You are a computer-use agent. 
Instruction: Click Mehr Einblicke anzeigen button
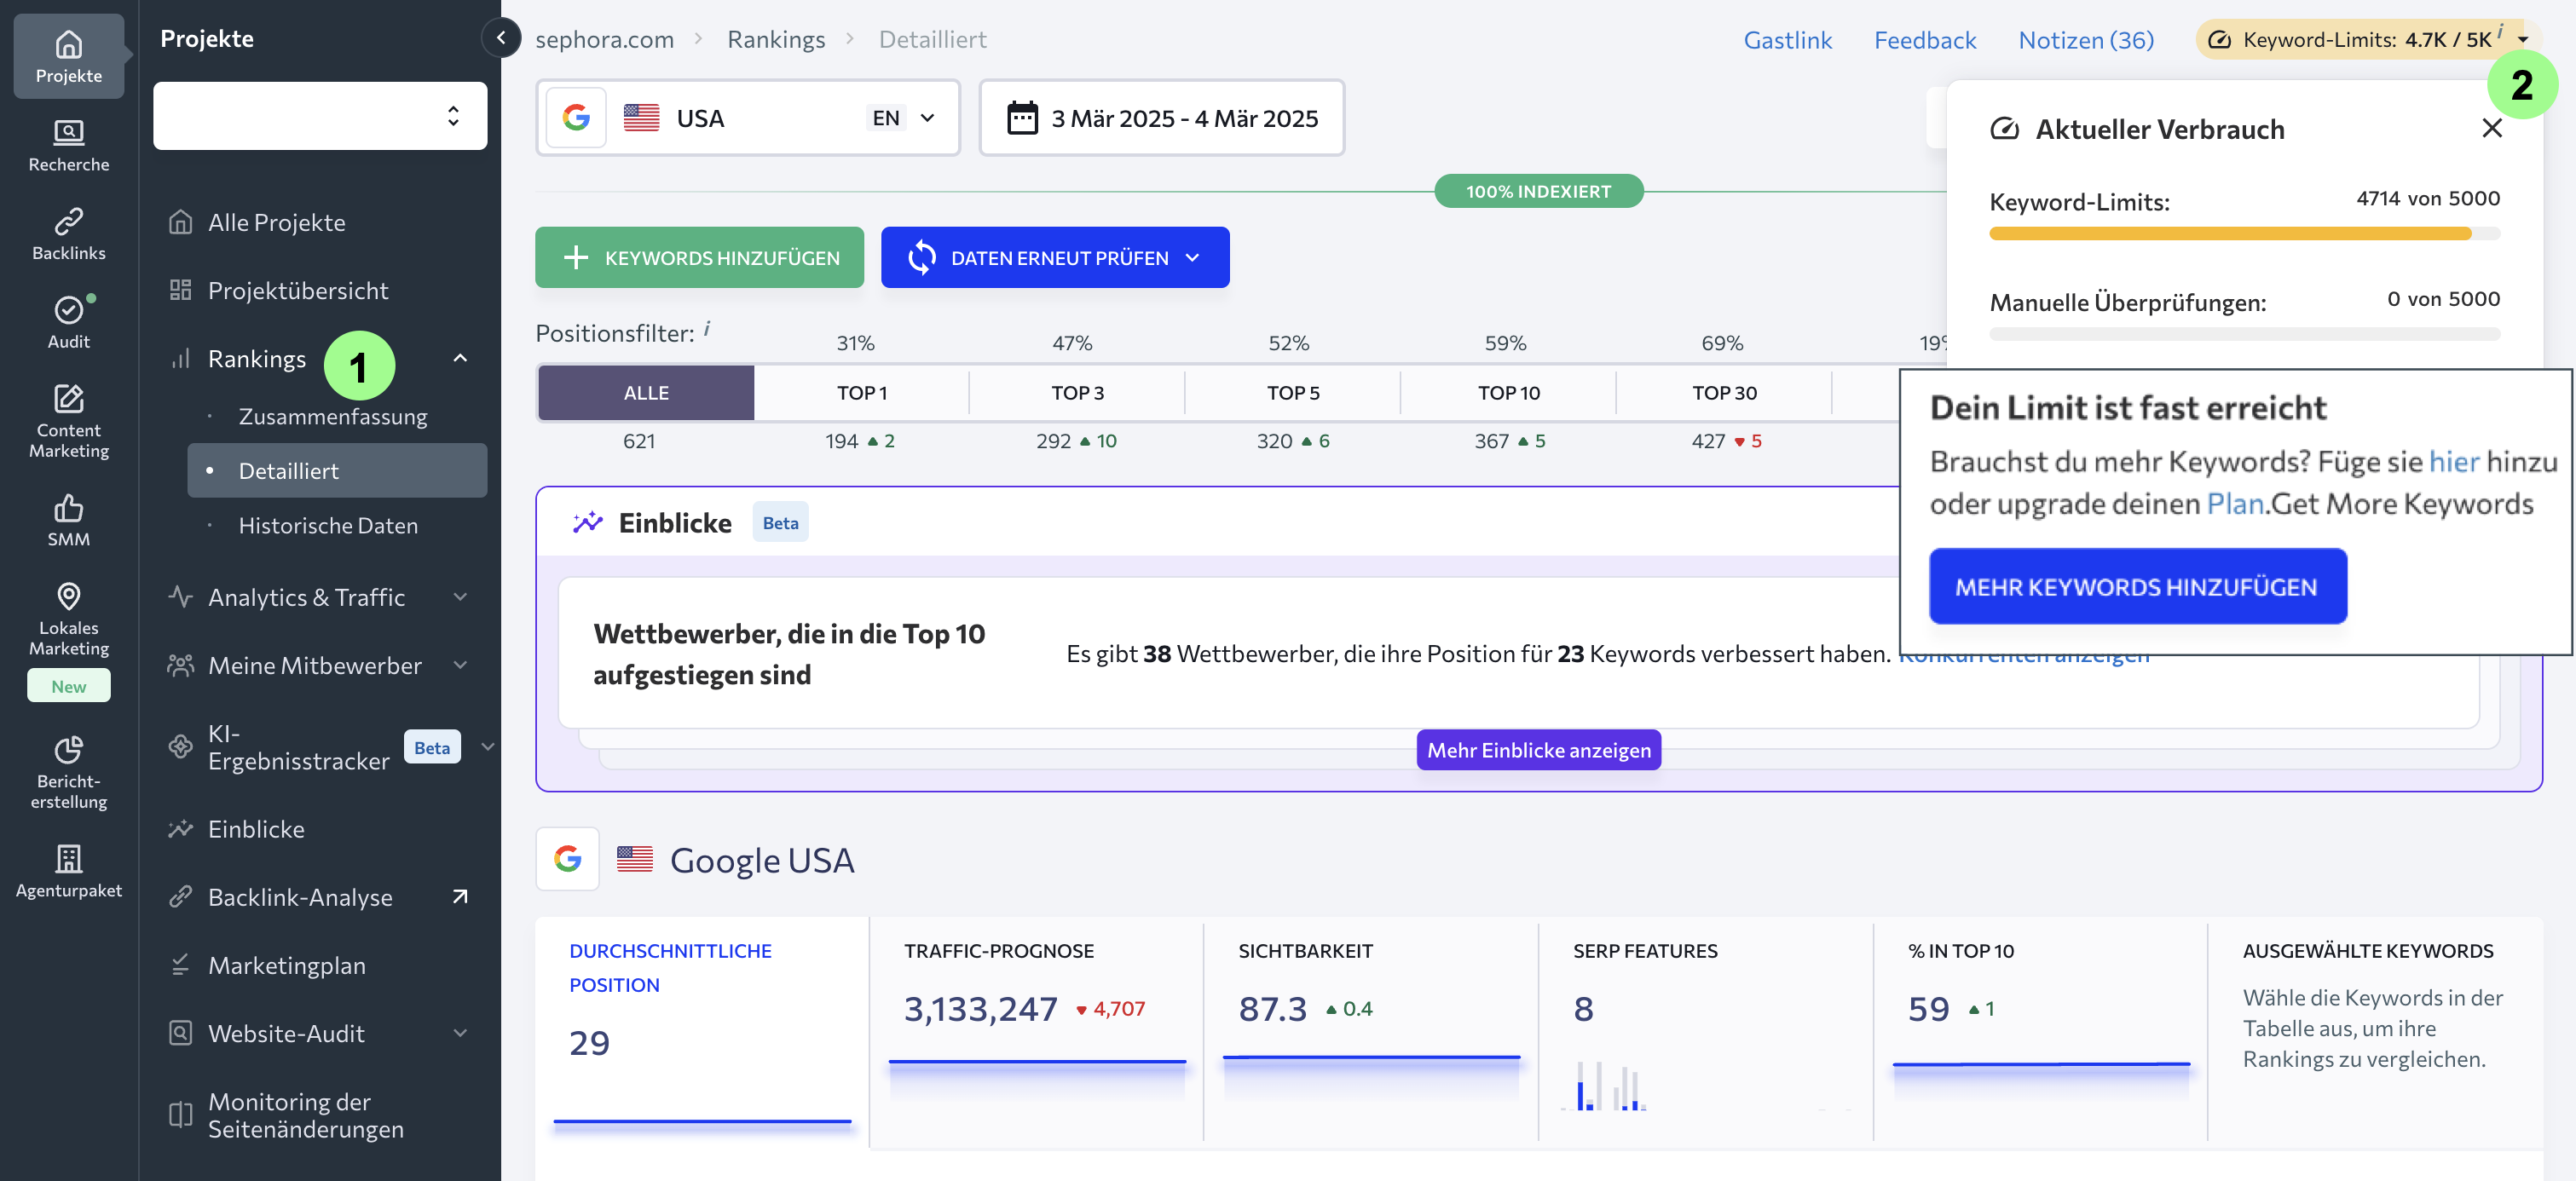pyautogui.click(x=1538, y=749)
